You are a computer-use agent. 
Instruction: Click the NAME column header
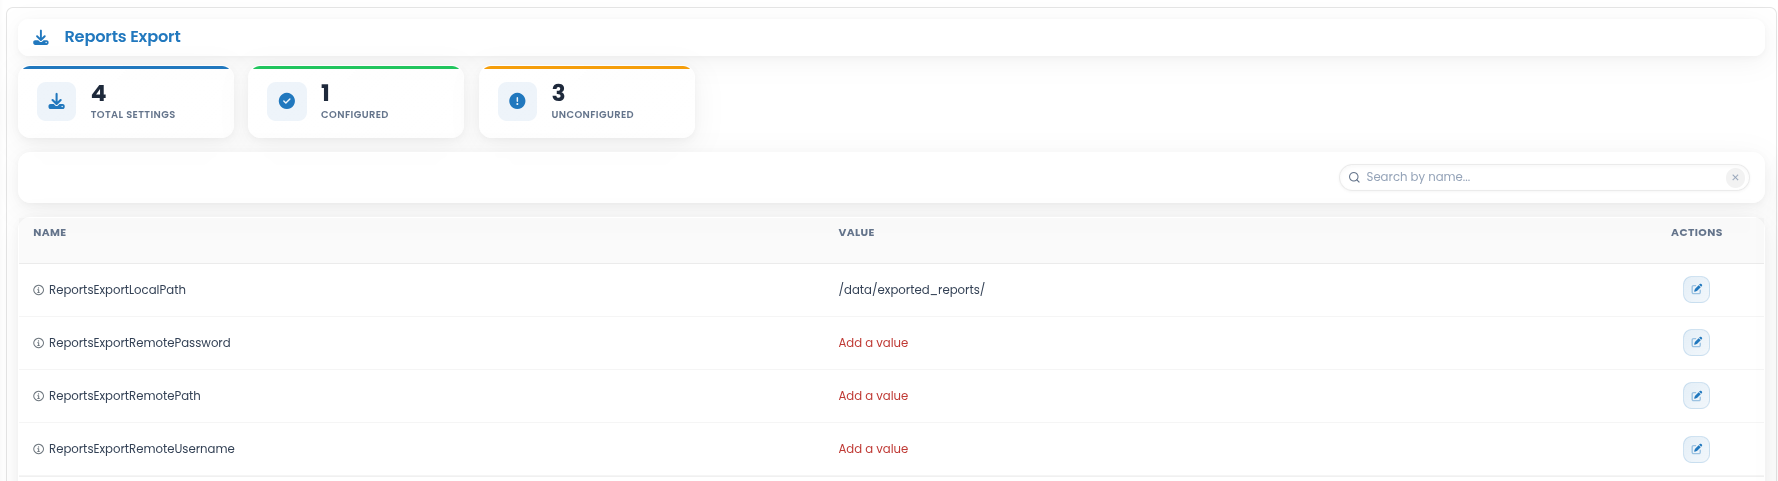50,233
